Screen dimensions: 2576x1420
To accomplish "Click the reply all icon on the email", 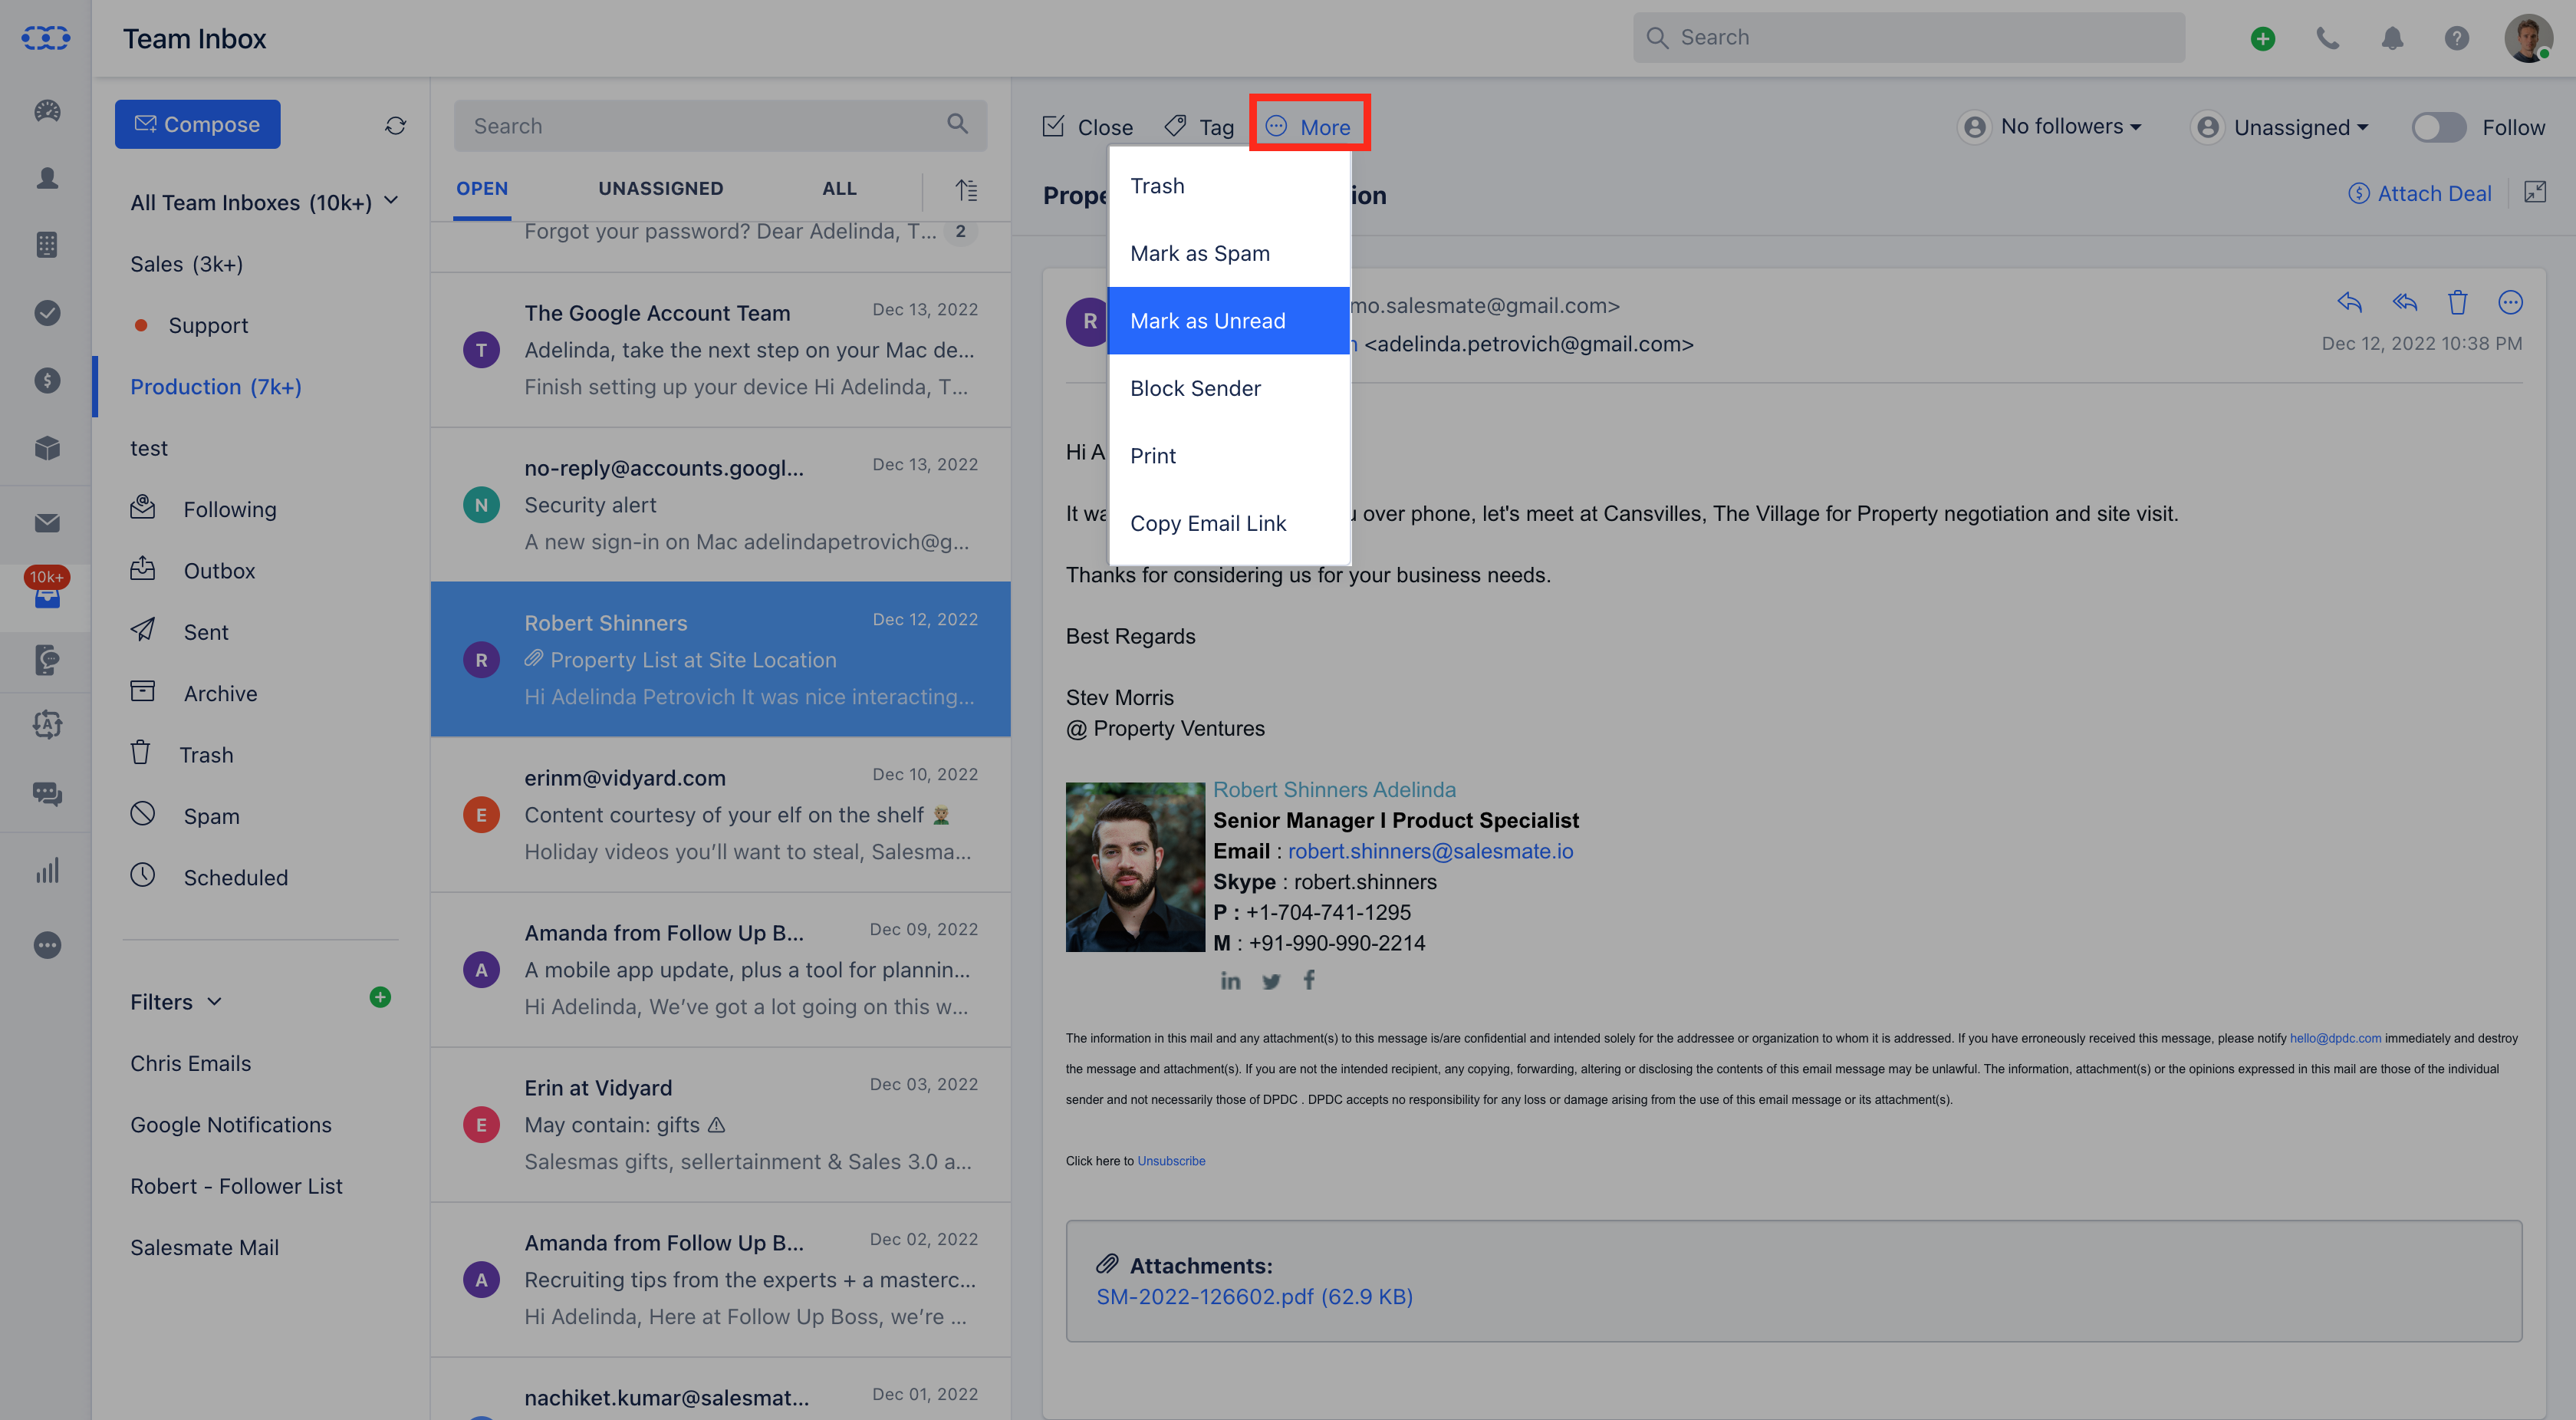I will point(2405,302).
